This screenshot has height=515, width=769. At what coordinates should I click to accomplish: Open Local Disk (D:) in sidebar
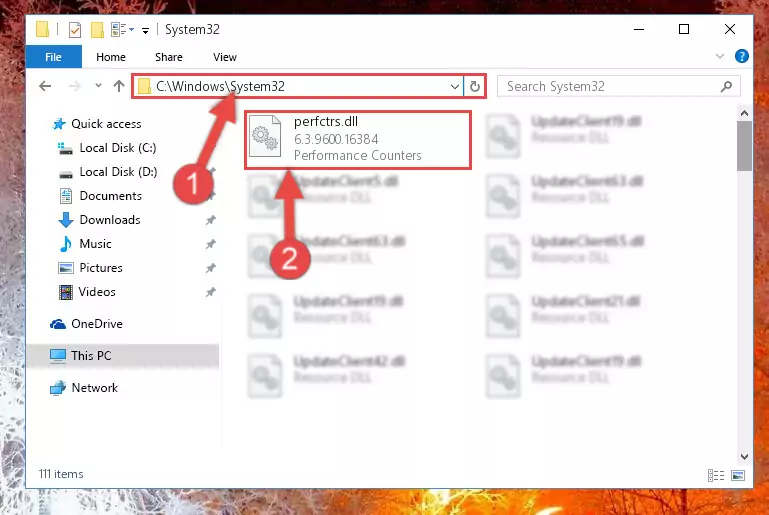[x=118, y=172]
